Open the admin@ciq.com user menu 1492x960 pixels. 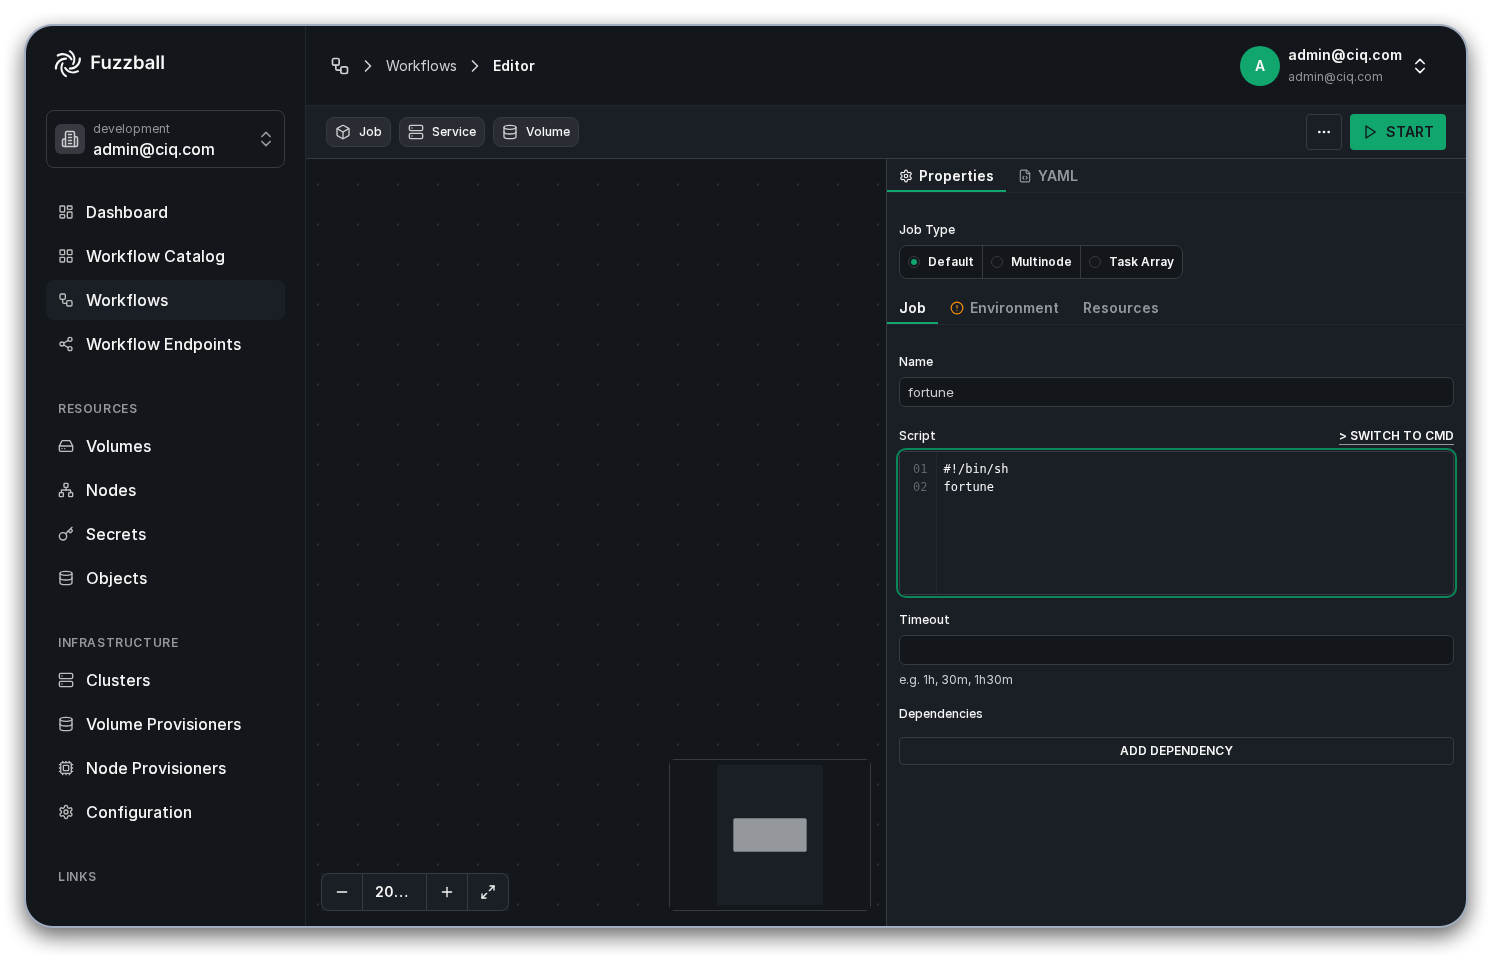click(x=1334, y=66)
